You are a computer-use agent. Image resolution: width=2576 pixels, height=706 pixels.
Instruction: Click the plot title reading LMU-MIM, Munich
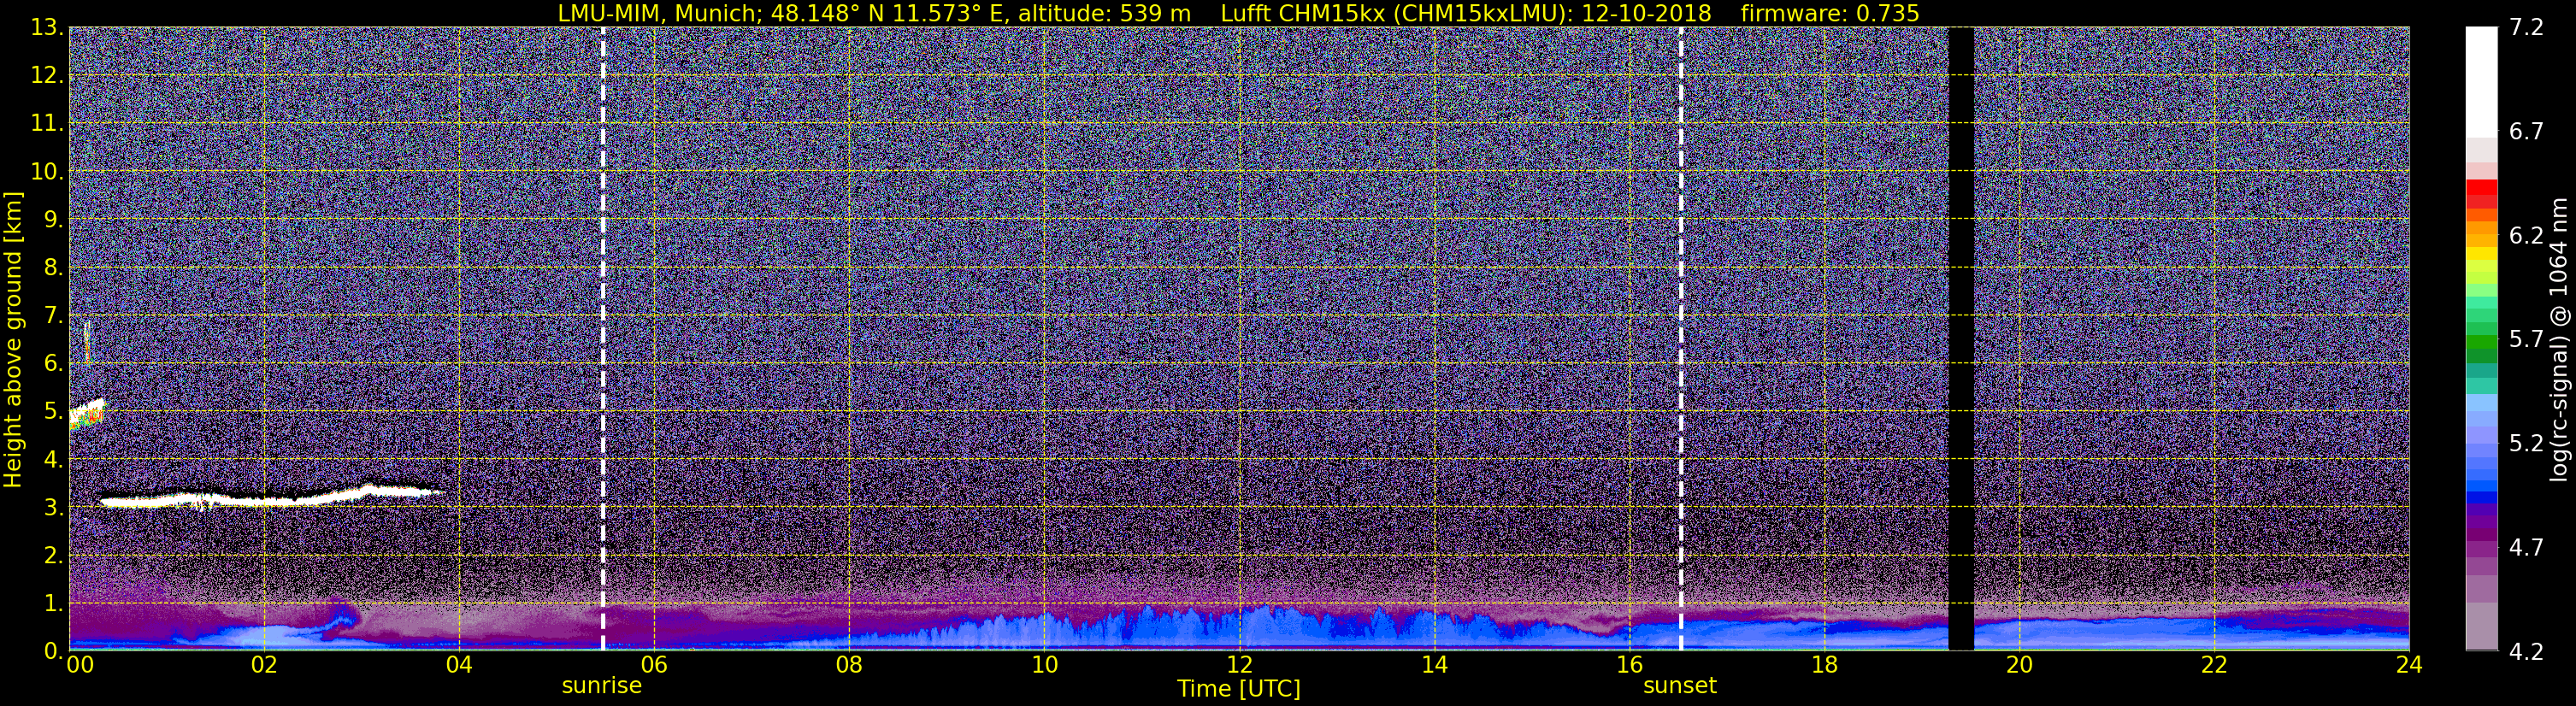[1238, 13]
